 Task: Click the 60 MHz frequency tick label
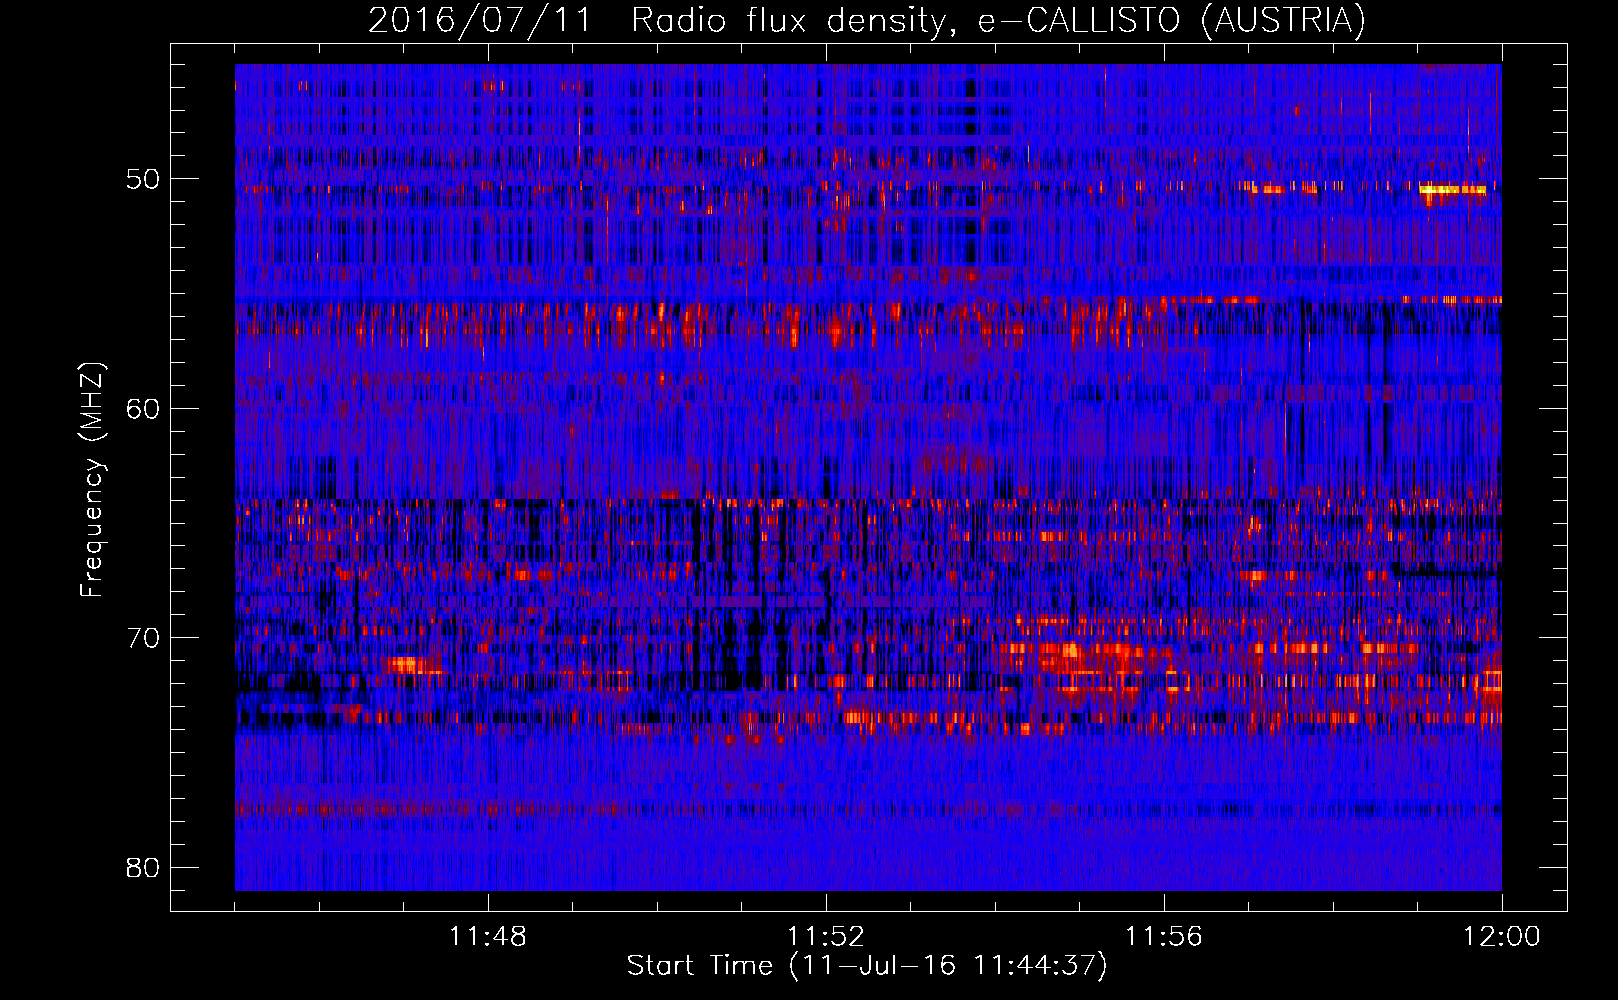143,408
